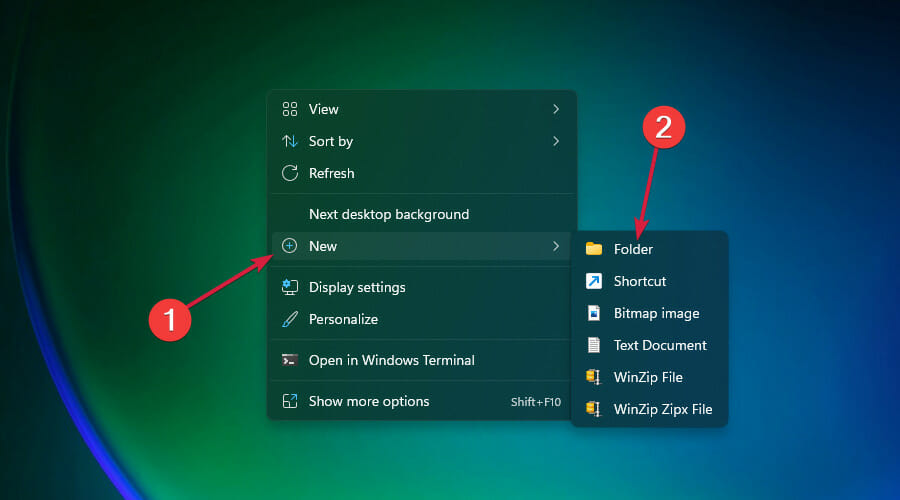The image size is (900, 500).
Task: Click the Display settings monitor icon
Action: (x=290, y=287)
